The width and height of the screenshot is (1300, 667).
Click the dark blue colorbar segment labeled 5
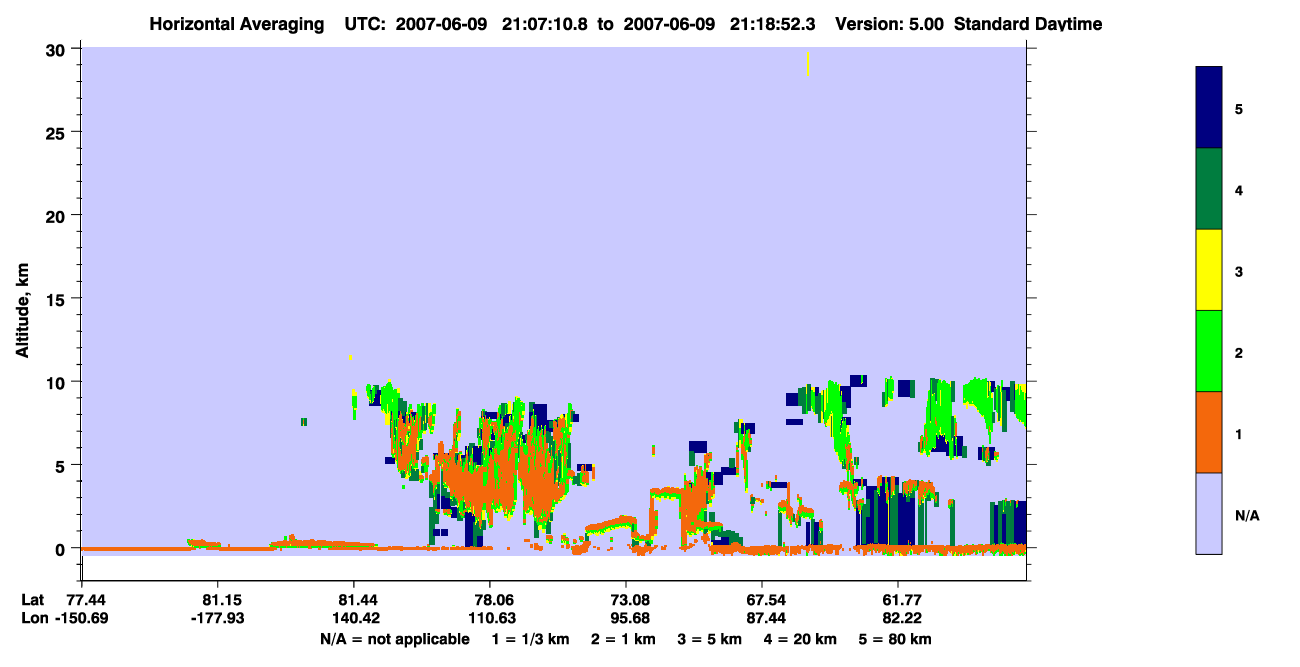[x=1209, y=108]
